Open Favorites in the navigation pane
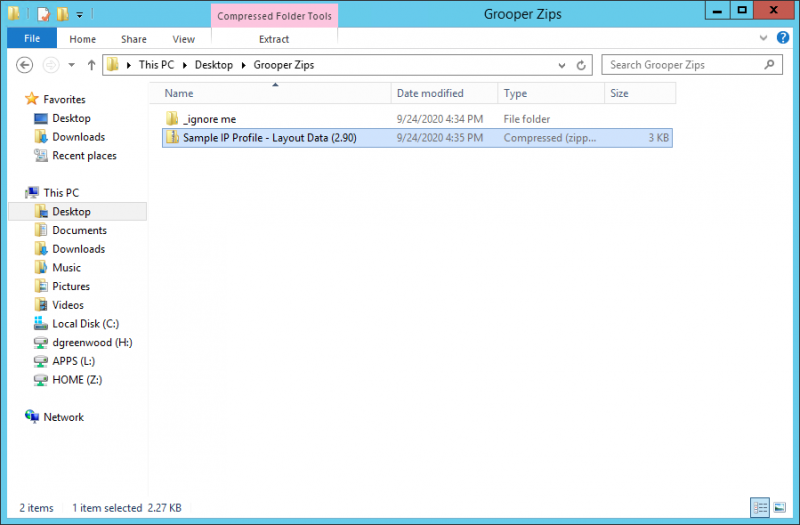800x525 pixels. (x=64, y=99)
